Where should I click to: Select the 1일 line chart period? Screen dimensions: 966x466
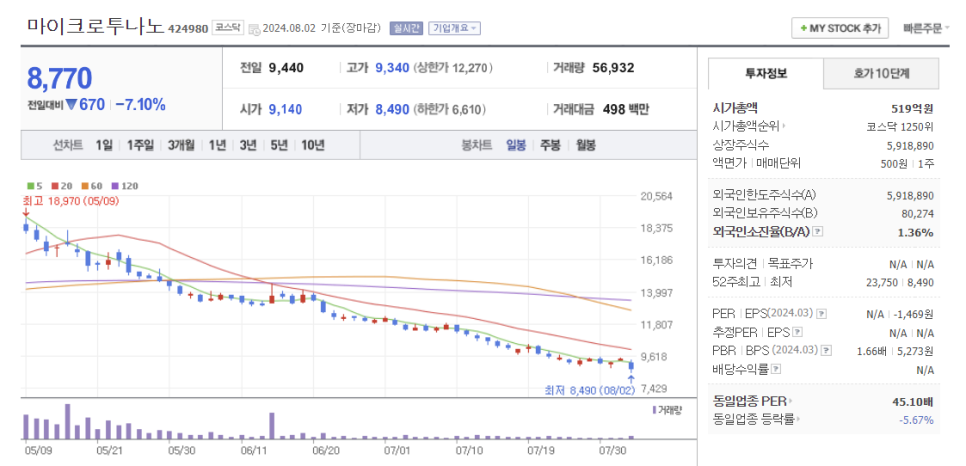pos(104,145)
